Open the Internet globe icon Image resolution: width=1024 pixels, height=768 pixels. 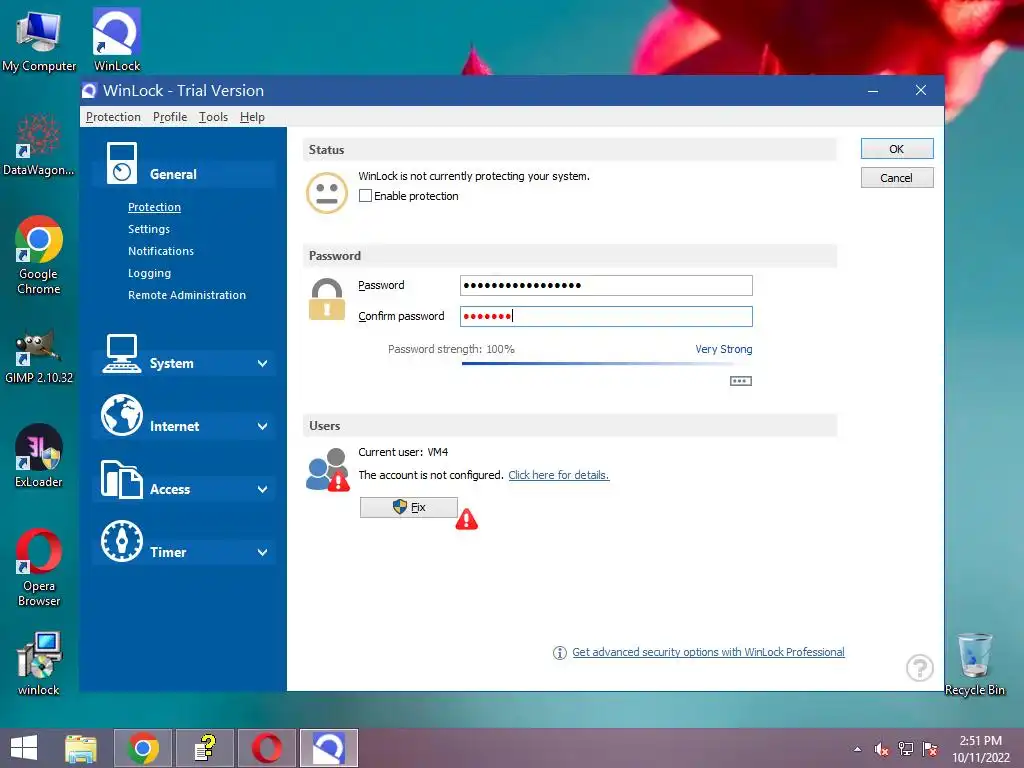coord(121,415)
